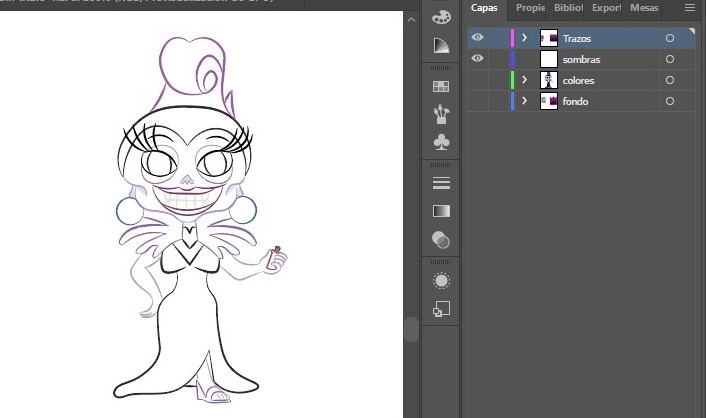Screen dimensions: 706x418
Task: Lock the Trazos layer
Action: tap(498, 38)
